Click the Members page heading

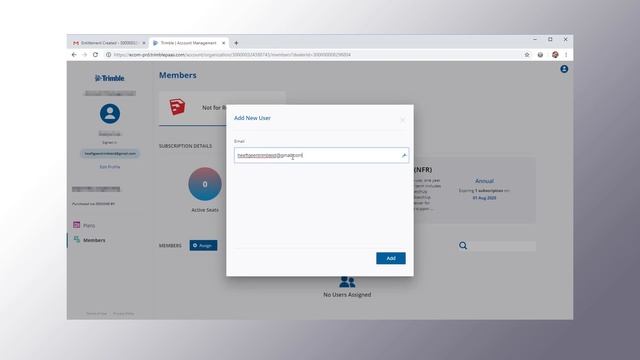(x=178, y=75)
